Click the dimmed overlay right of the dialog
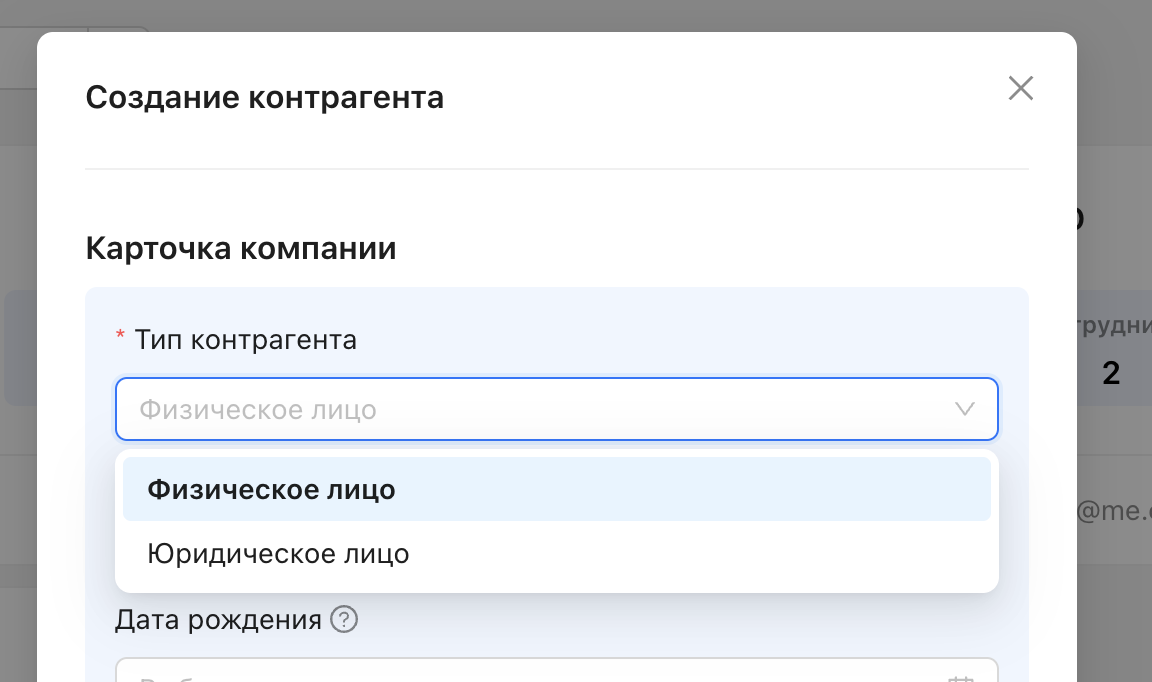1152x682 pixels. coord(1114,150)
